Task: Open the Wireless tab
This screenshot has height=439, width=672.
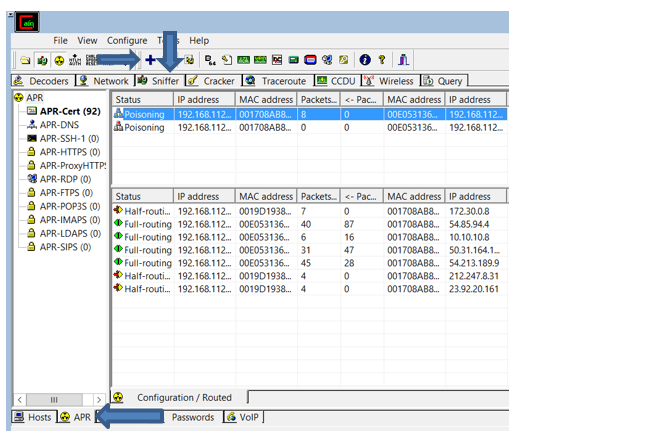Action: pyautogui.click(x=389, y=81)
